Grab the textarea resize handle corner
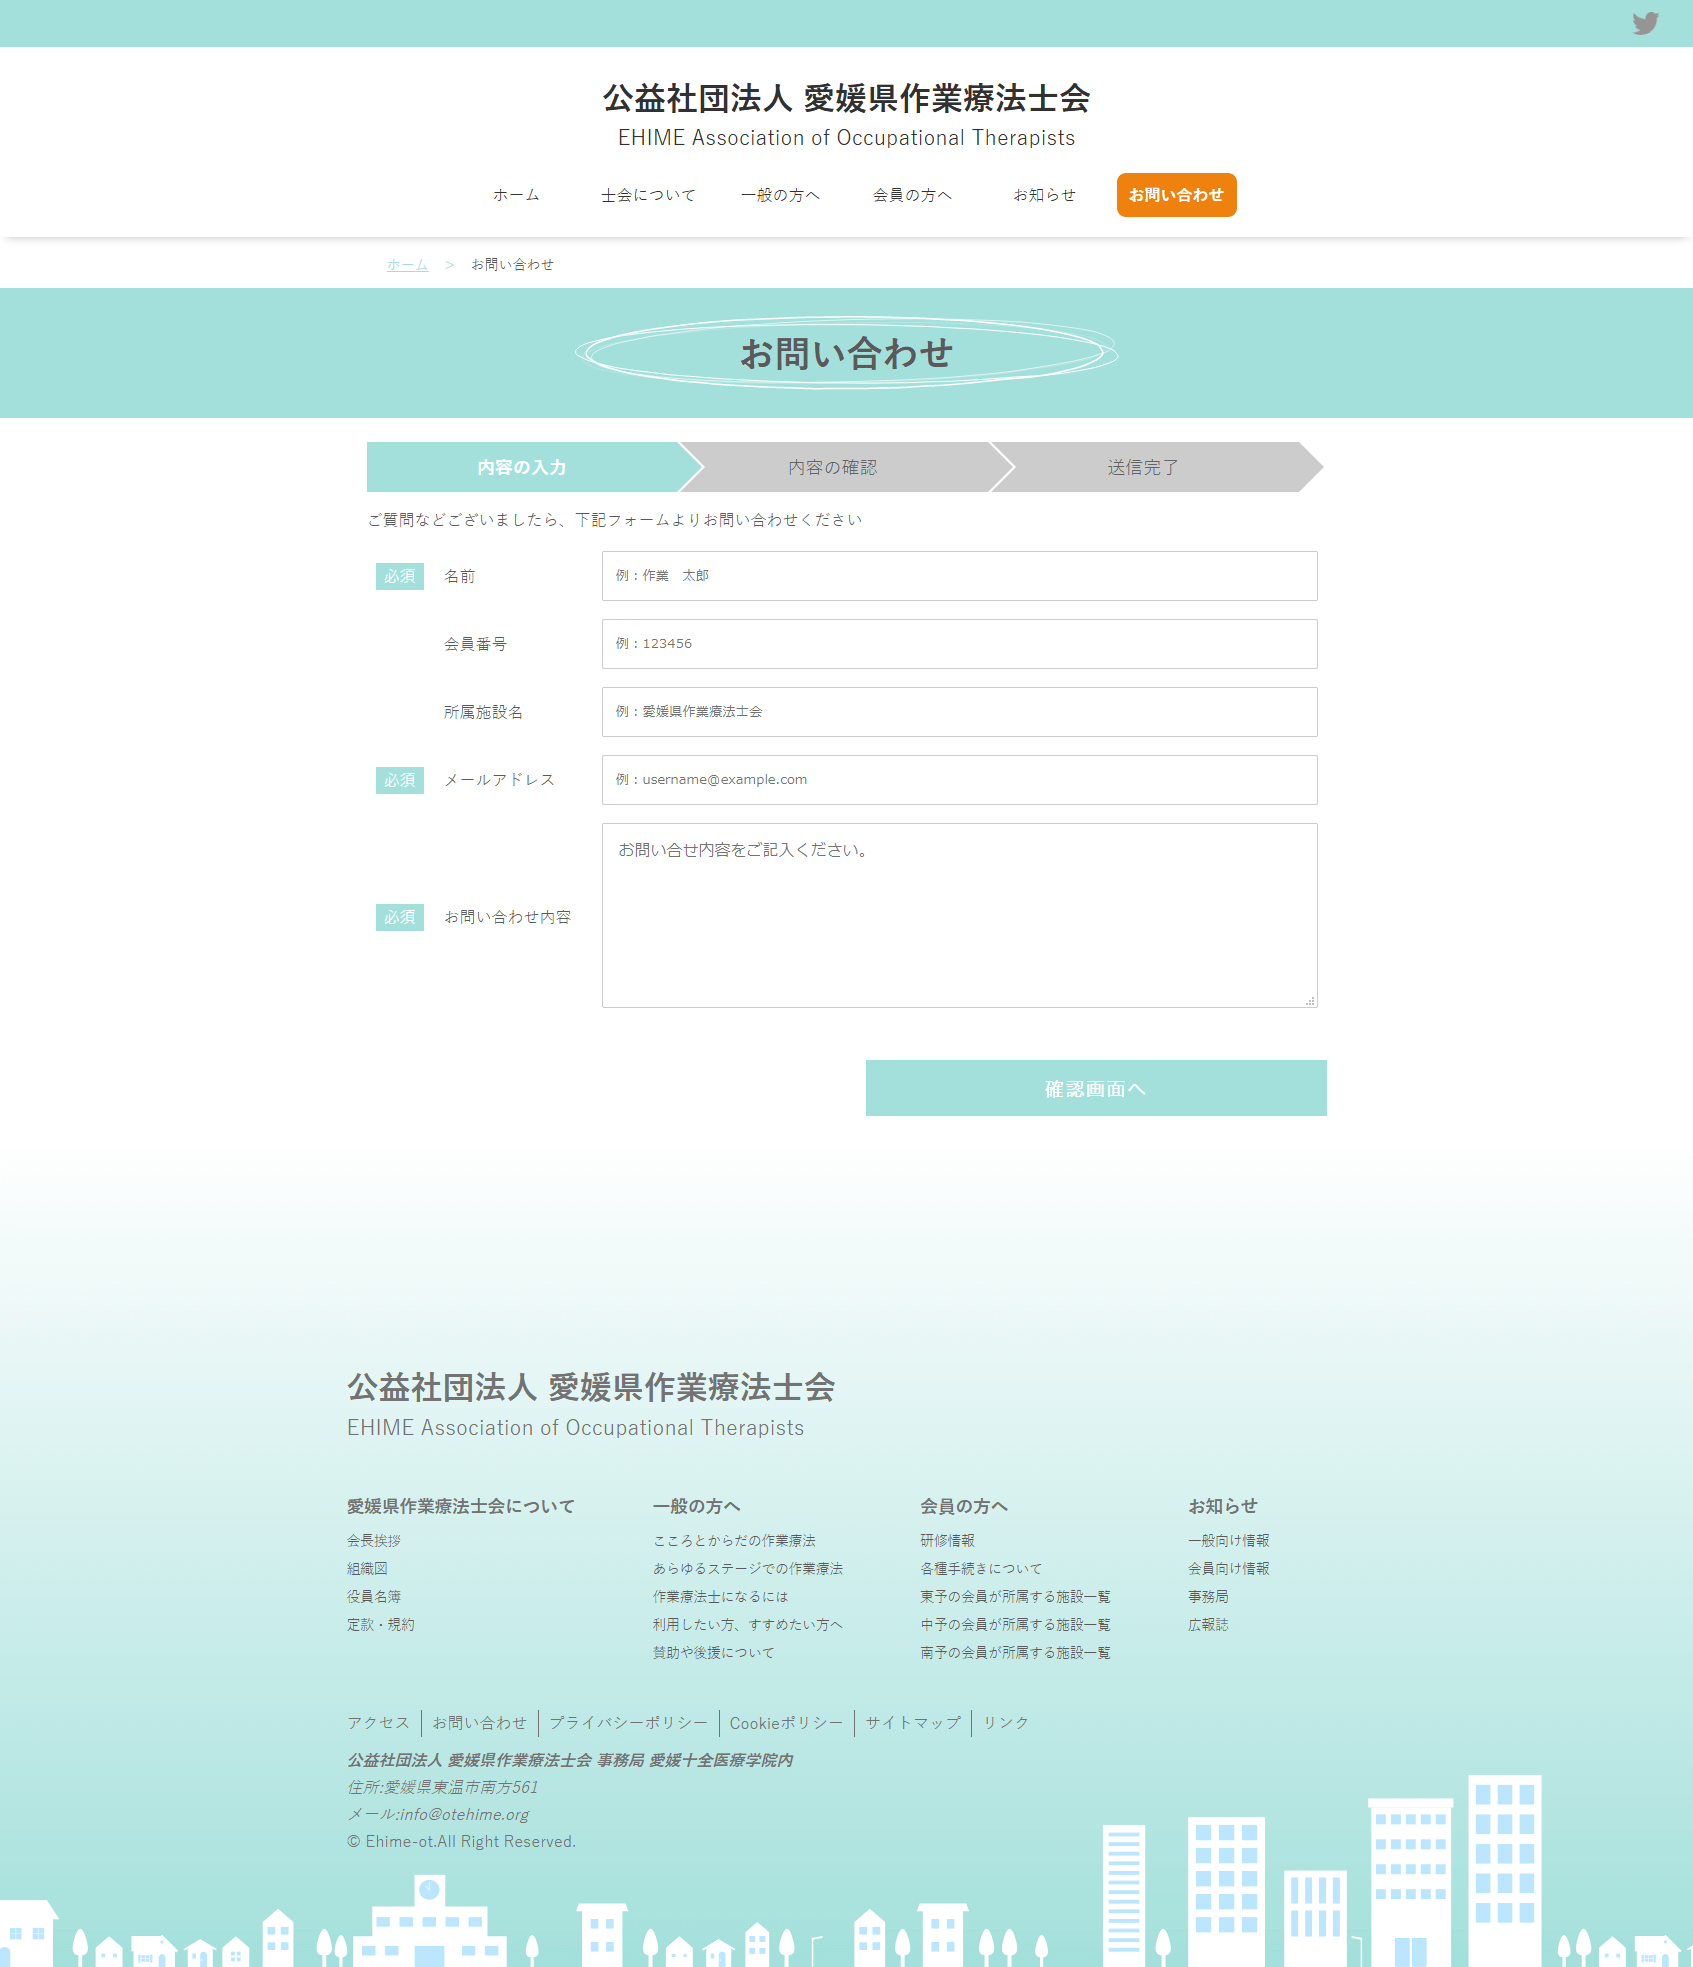Screen dimensions: 1693x1967 pos(1310,1001)
